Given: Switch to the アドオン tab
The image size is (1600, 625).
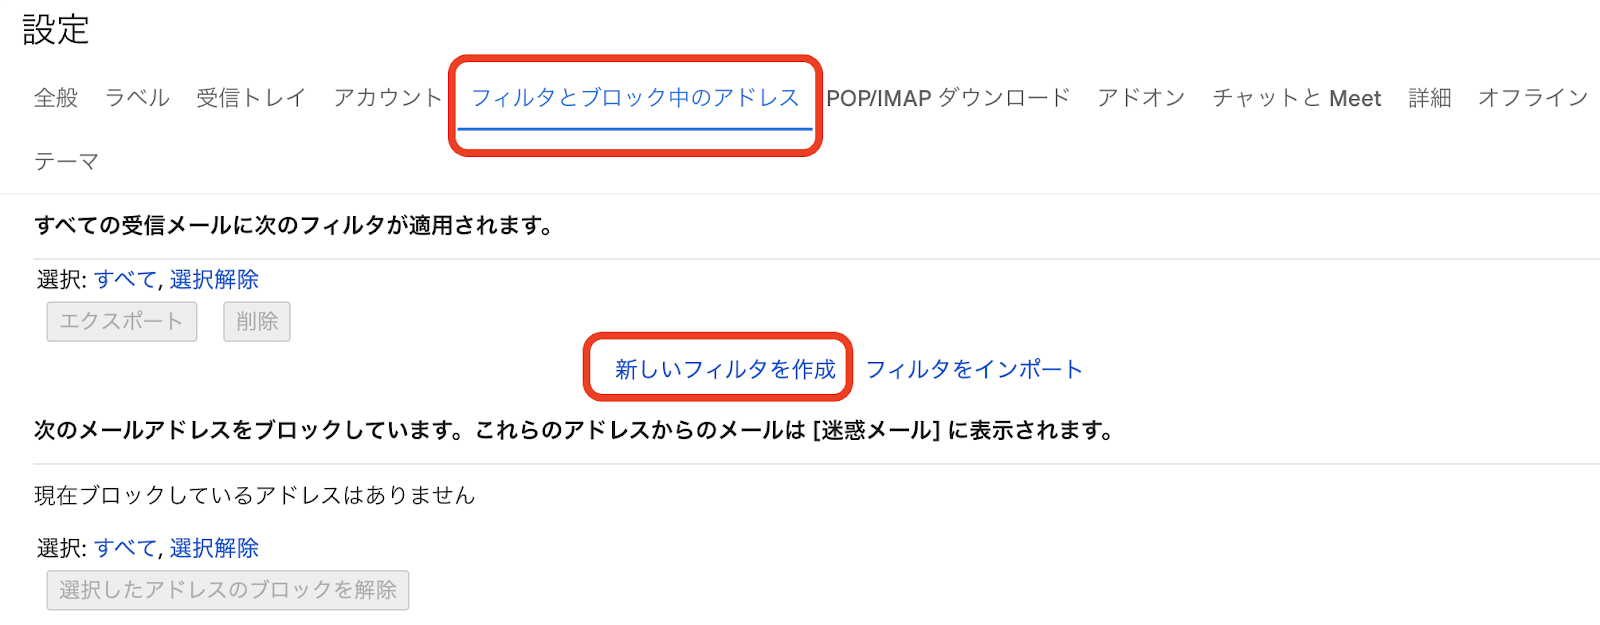Looking at the screenshot, I should [x=1141, y=98].
